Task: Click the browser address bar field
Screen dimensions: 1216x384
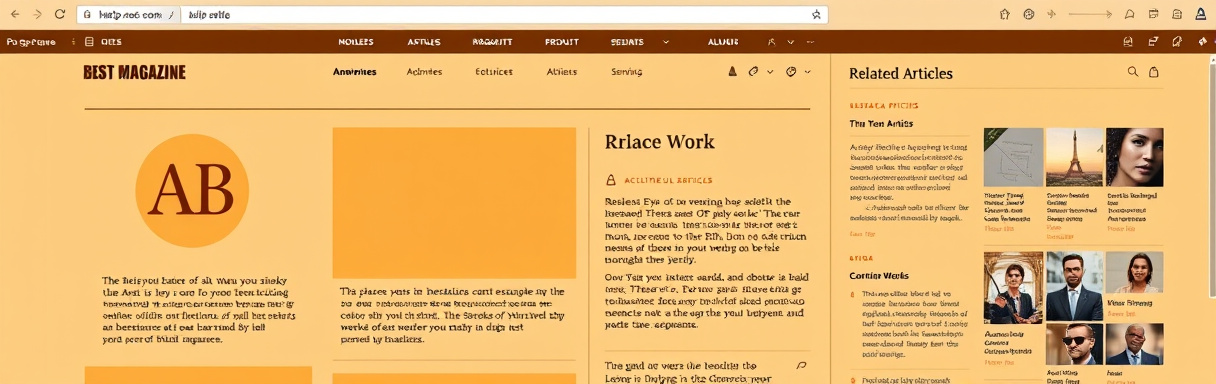Action: 453,15
